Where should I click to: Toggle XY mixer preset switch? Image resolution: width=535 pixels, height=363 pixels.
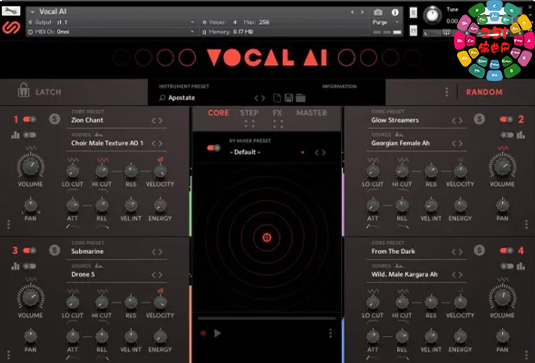point(214,148)
